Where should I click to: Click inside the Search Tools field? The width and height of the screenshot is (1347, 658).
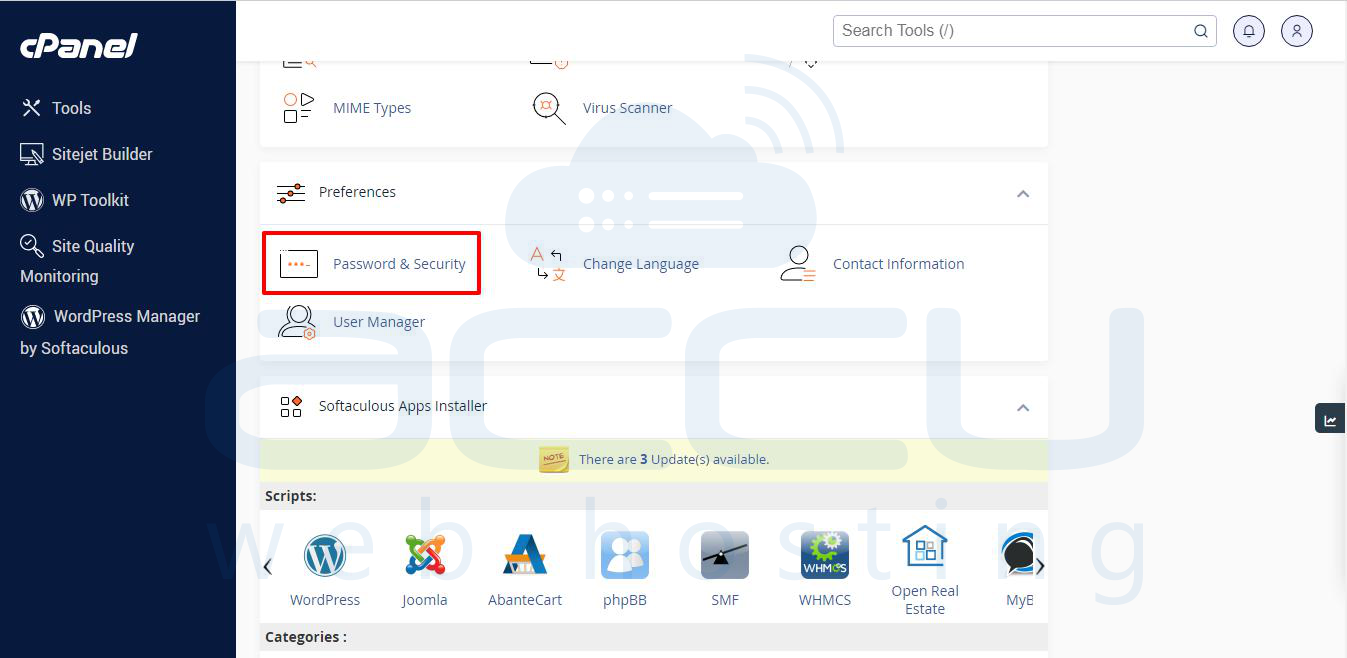(x=1010, y=30)
